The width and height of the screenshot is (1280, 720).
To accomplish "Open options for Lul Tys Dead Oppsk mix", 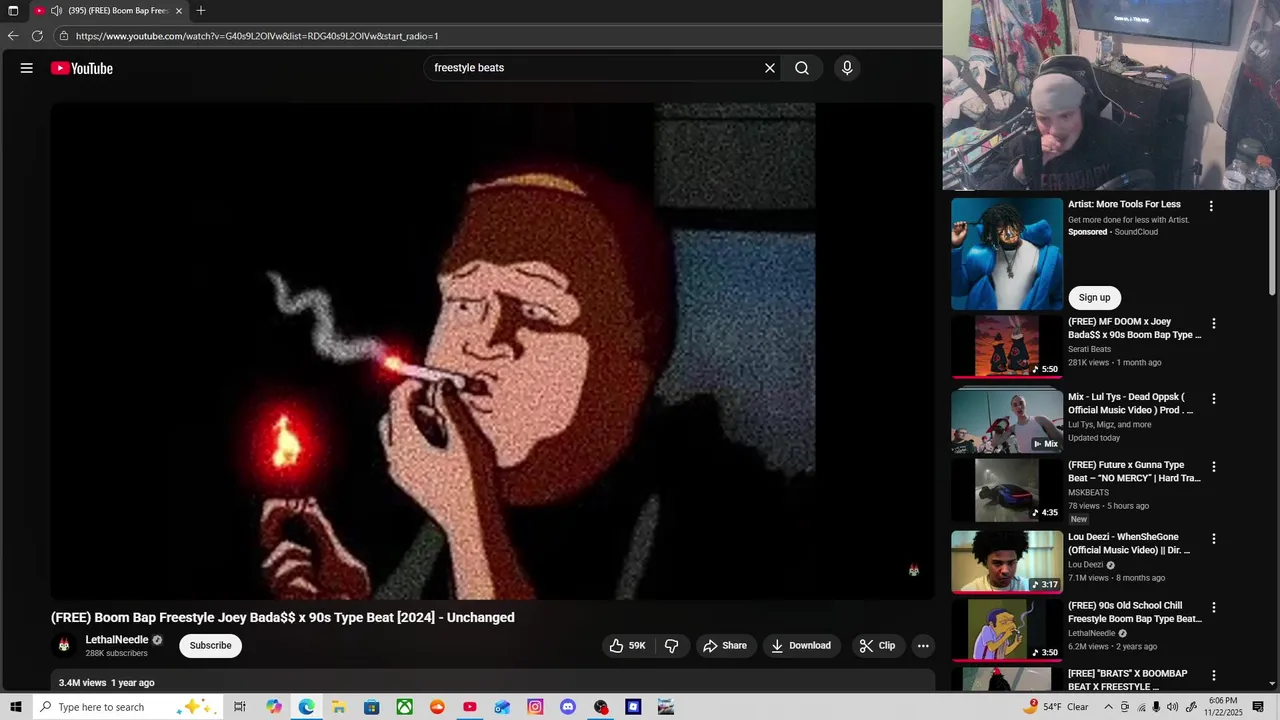I will point(1214,398).
